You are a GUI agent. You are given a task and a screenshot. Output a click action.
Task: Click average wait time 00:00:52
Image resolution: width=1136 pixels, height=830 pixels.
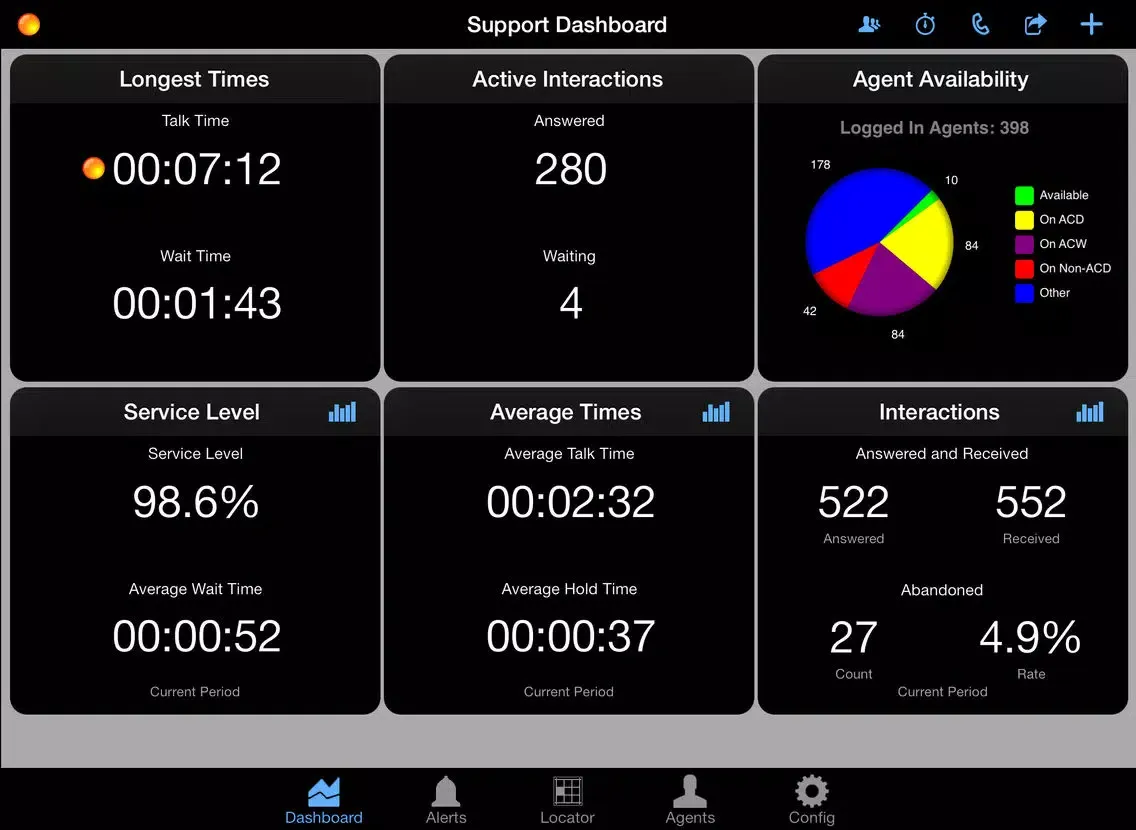click(x=196, y=637)
